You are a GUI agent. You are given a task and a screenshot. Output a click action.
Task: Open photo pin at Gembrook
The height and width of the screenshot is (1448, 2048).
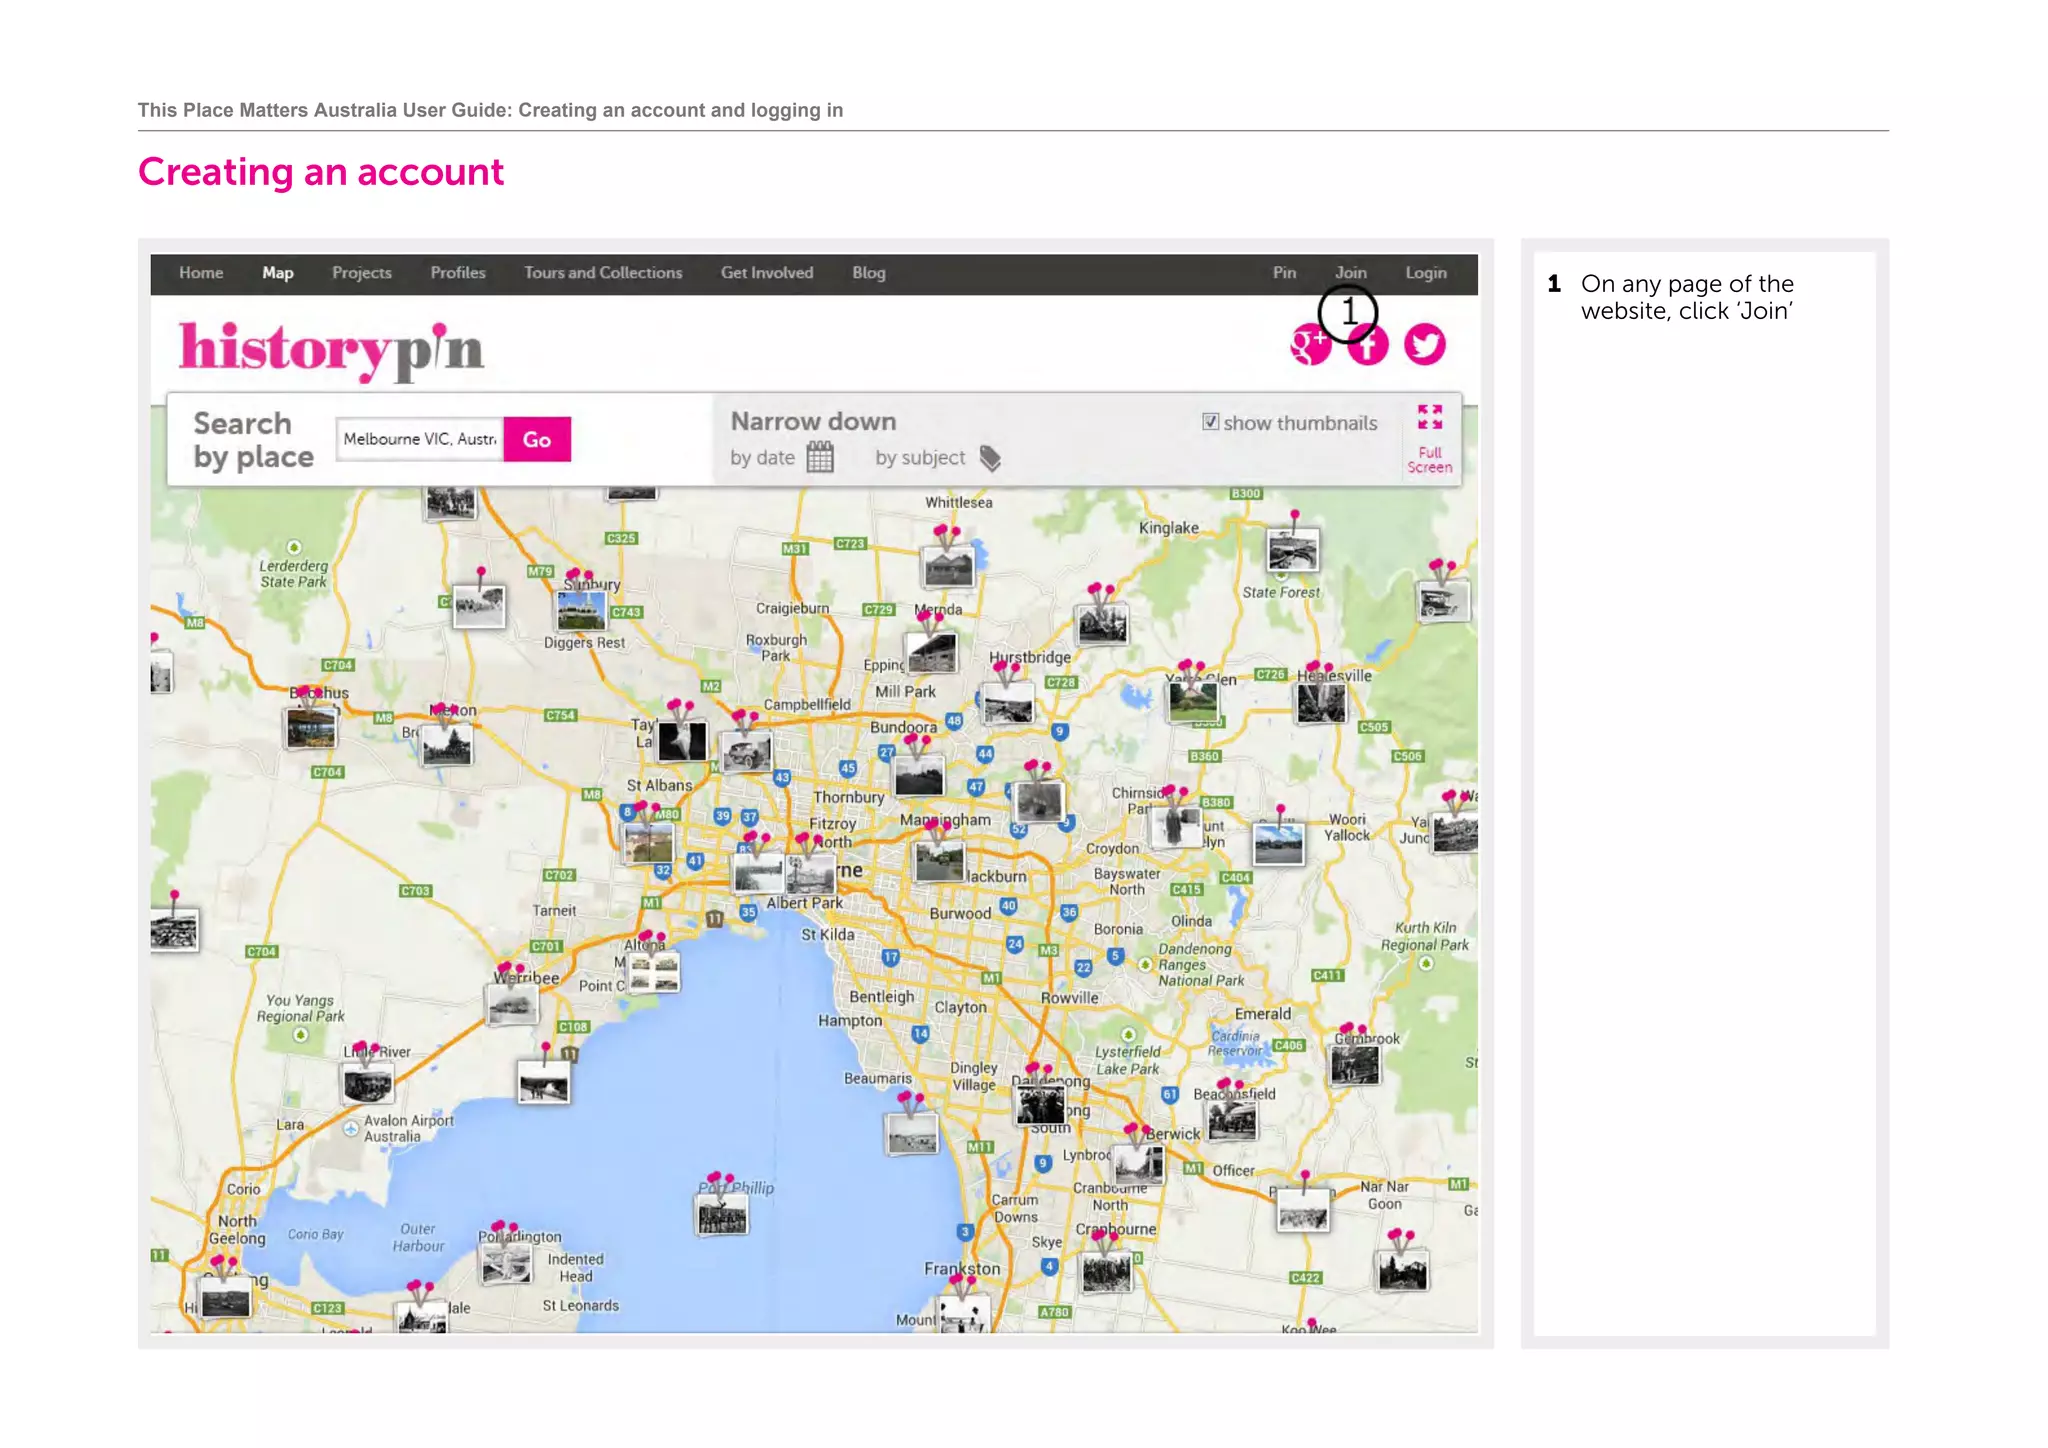click(x=1355, y=1065)
